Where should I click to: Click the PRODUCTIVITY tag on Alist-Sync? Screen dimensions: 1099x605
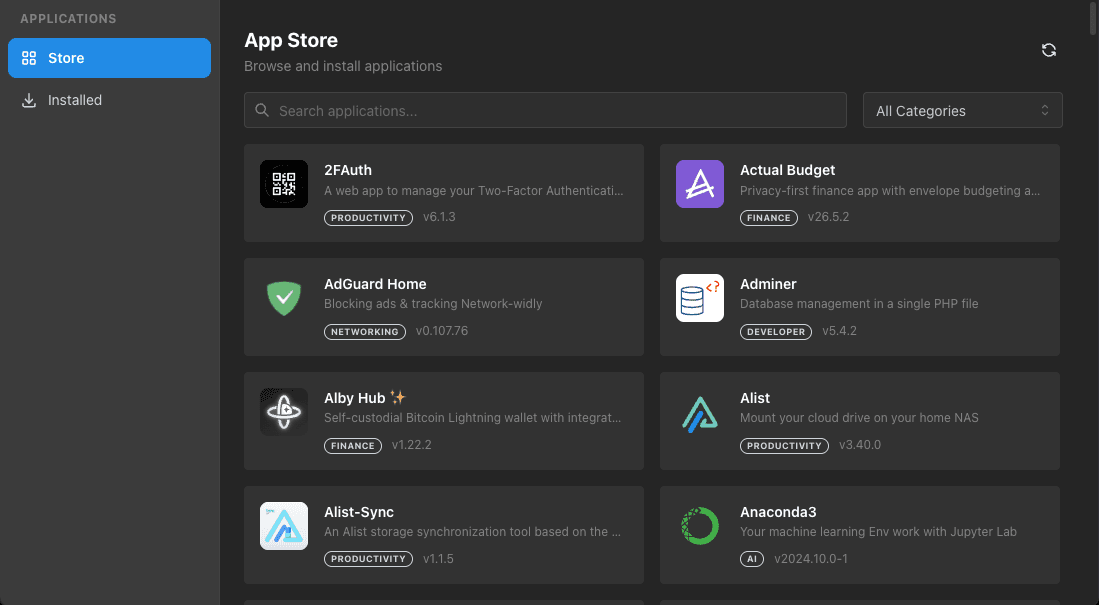[x=368, y=559]
